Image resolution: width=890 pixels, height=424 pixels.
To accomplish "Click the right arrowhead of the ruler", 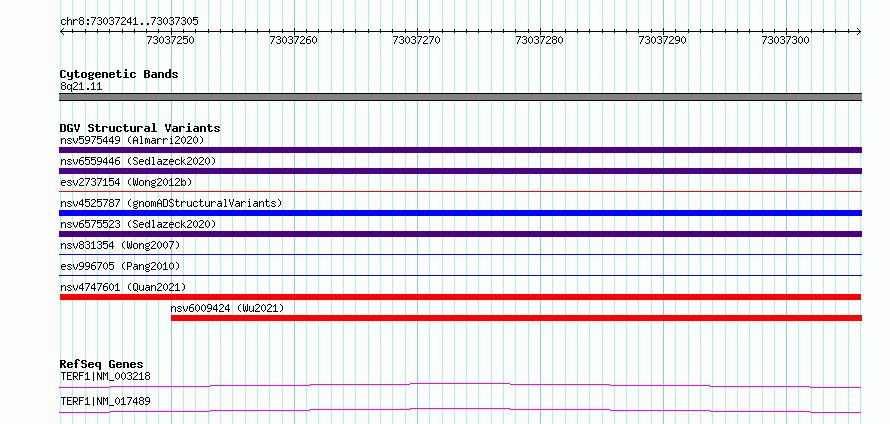I will click(x=858, y=31).
